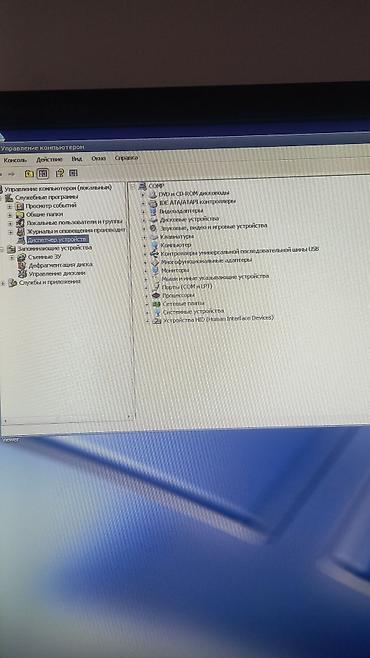
Task: Click the Up one level folder icon
Action: tap(29, 173)
